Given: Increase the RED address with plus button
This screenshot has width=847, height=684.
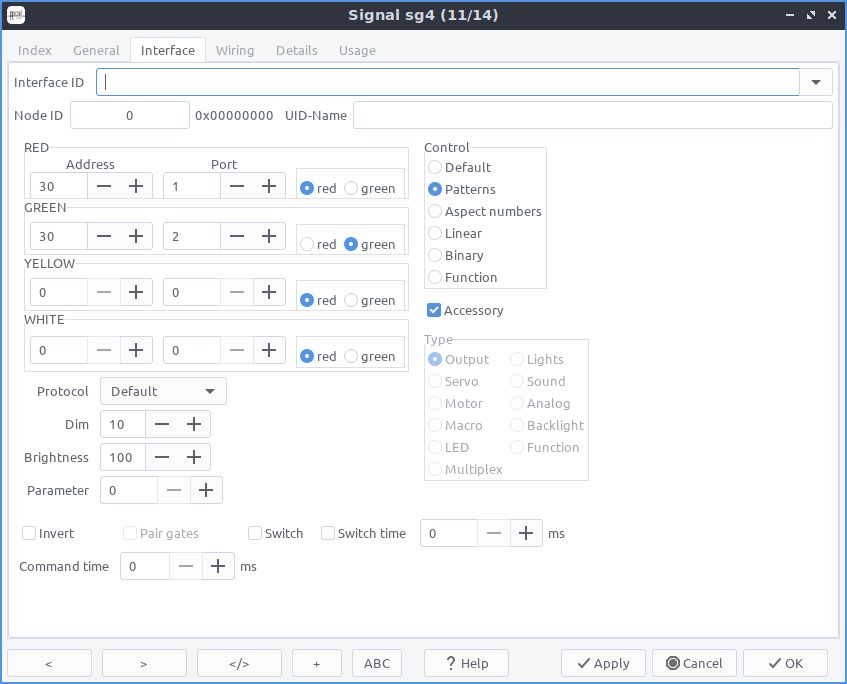Looking at the screenshot, I should 136,186.
